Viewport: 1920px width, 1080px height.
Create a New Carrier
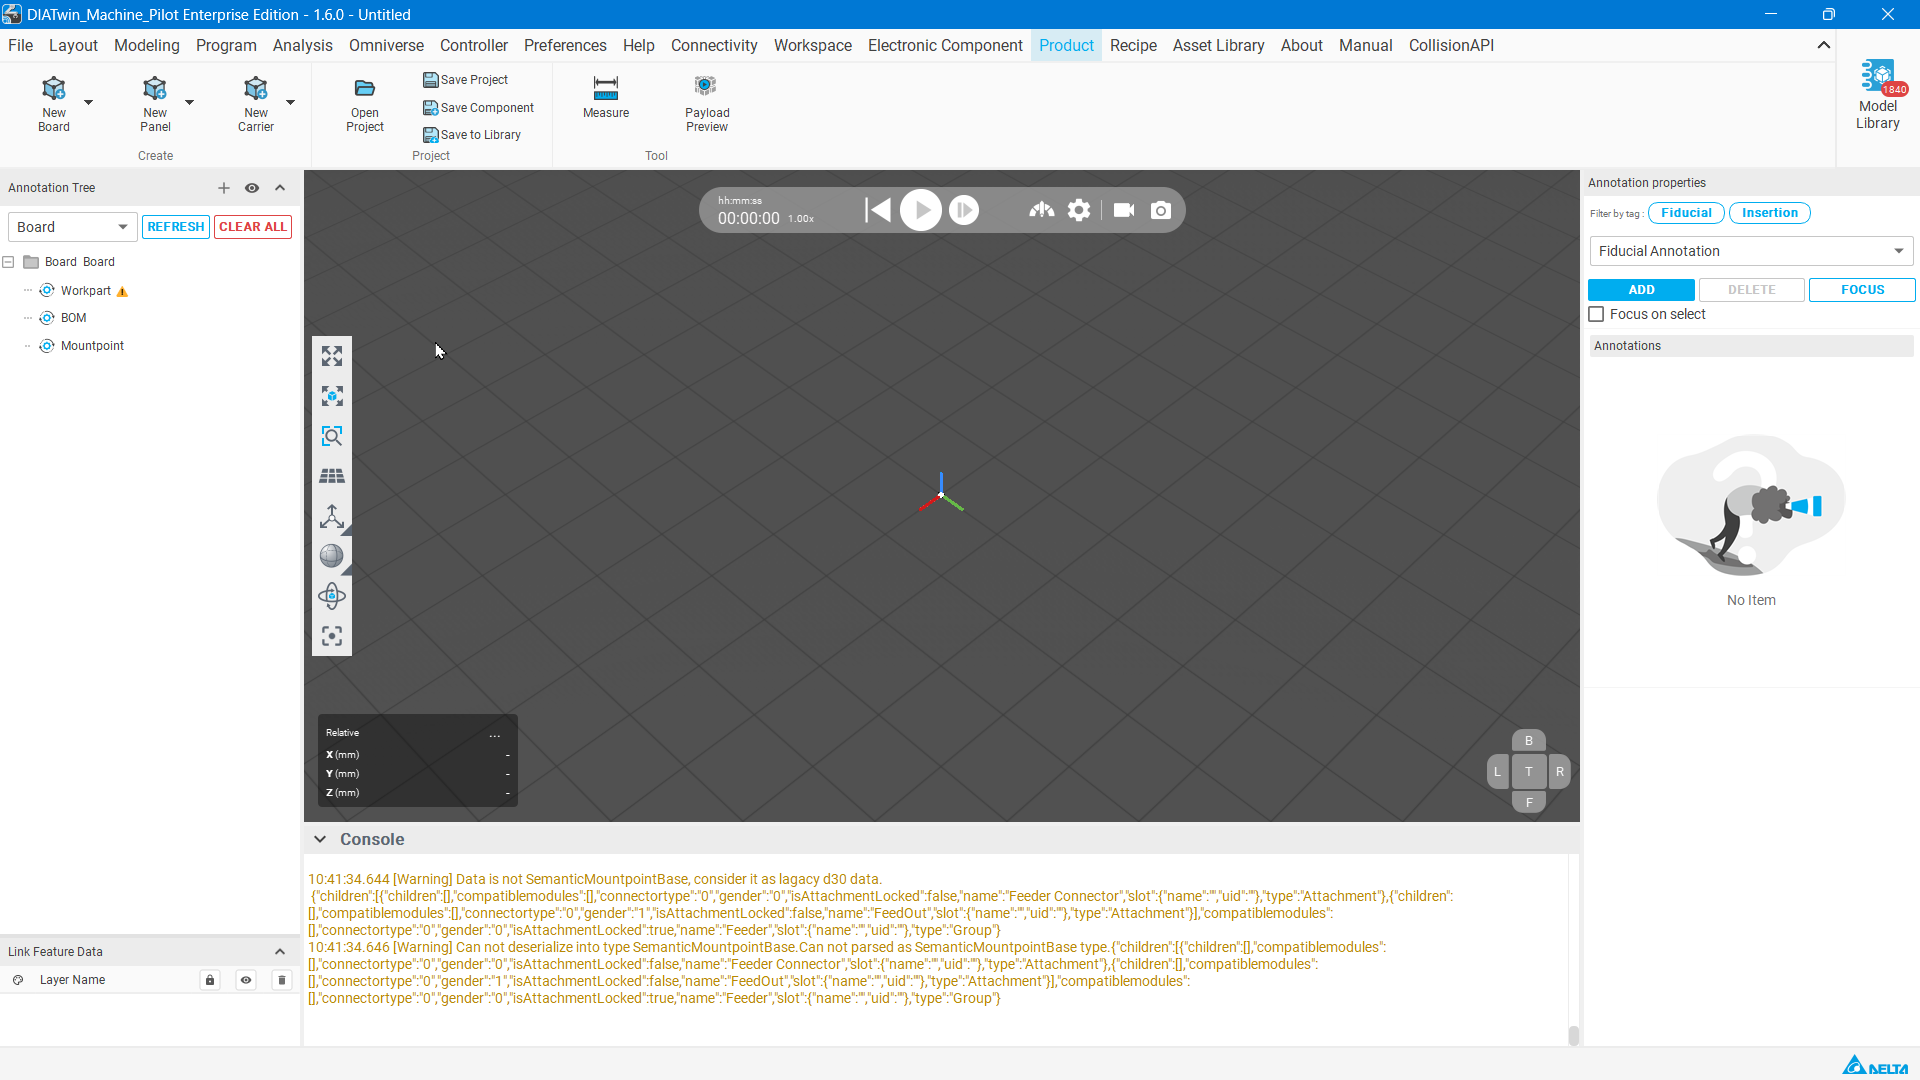coord(256,103)
